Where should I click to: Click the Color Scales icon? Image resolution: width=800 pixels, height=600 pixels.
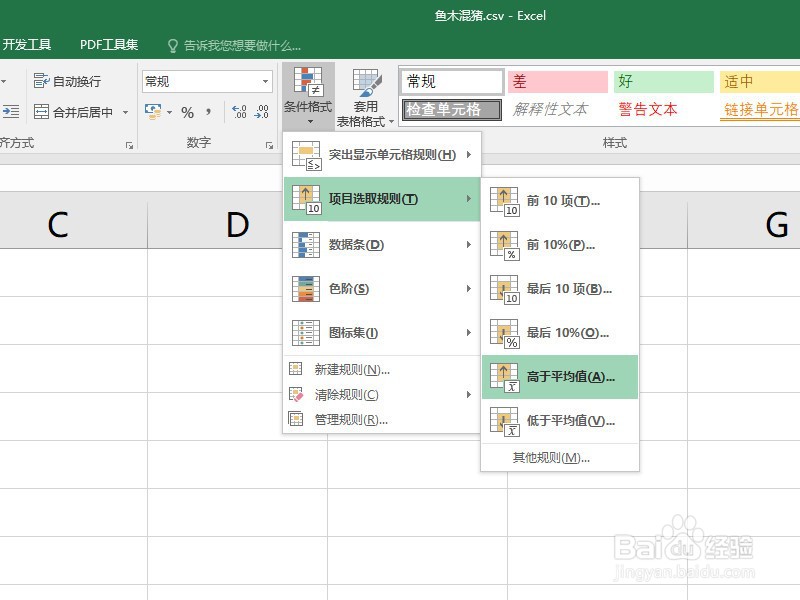[306, 289]
